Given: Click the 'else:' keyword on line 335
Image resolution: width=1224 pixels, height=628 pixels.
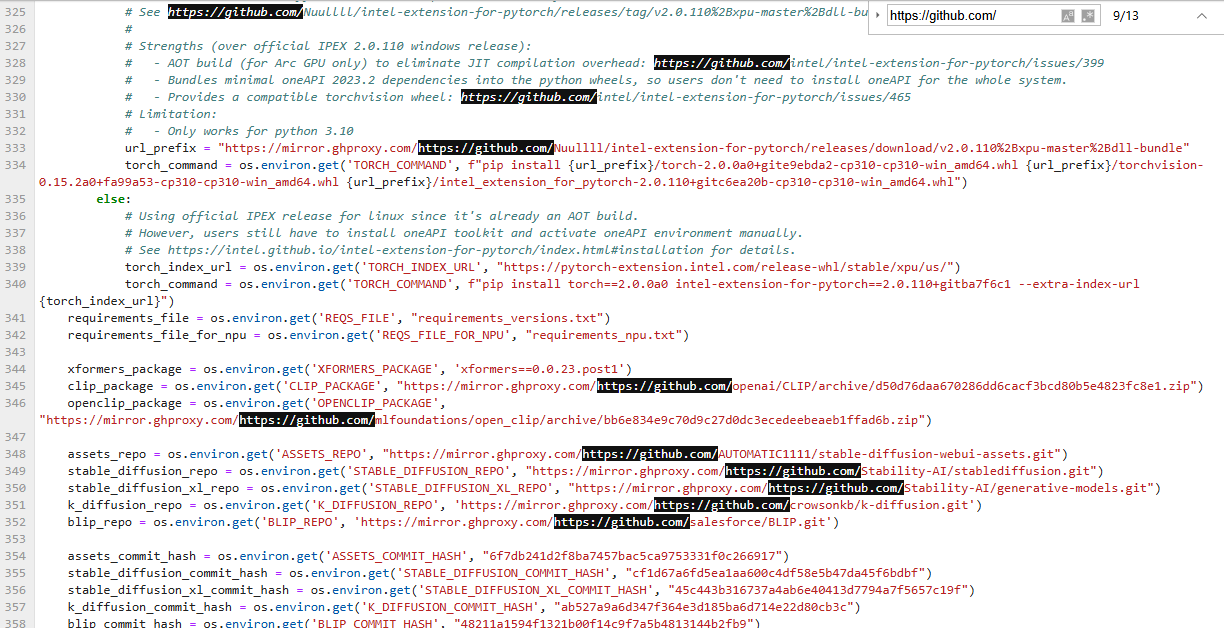Looking at the screenshot, I should tap(114, 199).
